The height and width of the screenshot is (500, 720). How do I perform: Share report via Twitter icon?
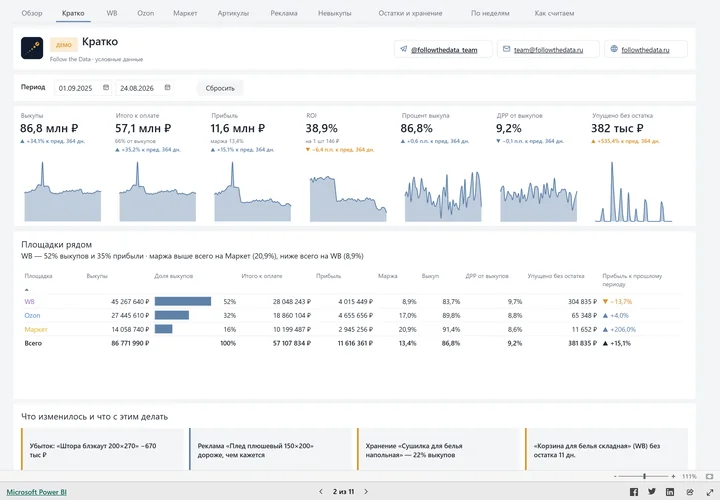point(652,491)
